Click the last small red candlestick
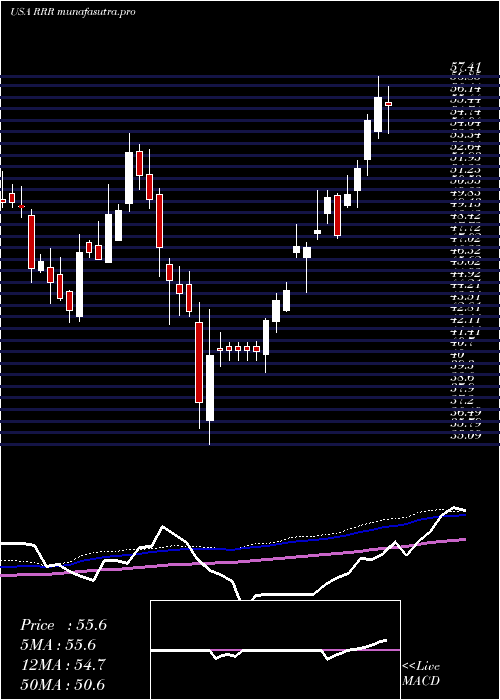Image resolution: width=500 pixels, height=700 pixels. [x=388, y=104]
